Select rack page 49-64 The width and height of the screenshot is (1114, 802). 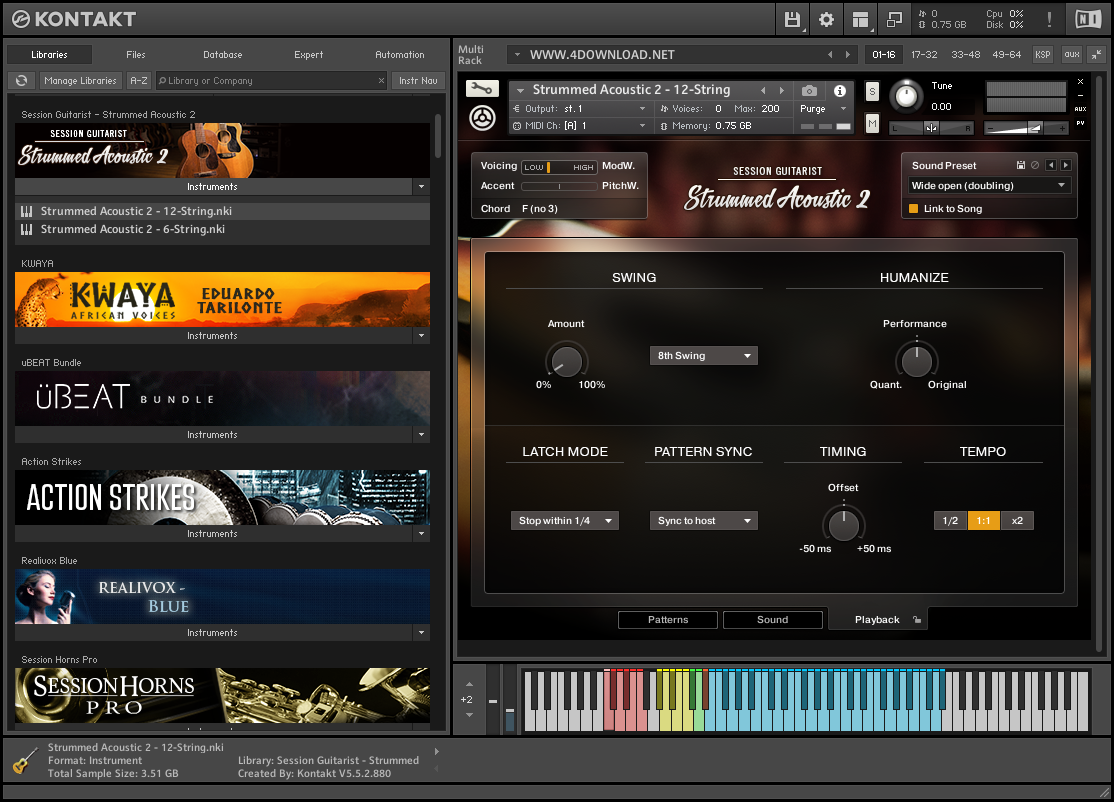[x=1007, y=55]
